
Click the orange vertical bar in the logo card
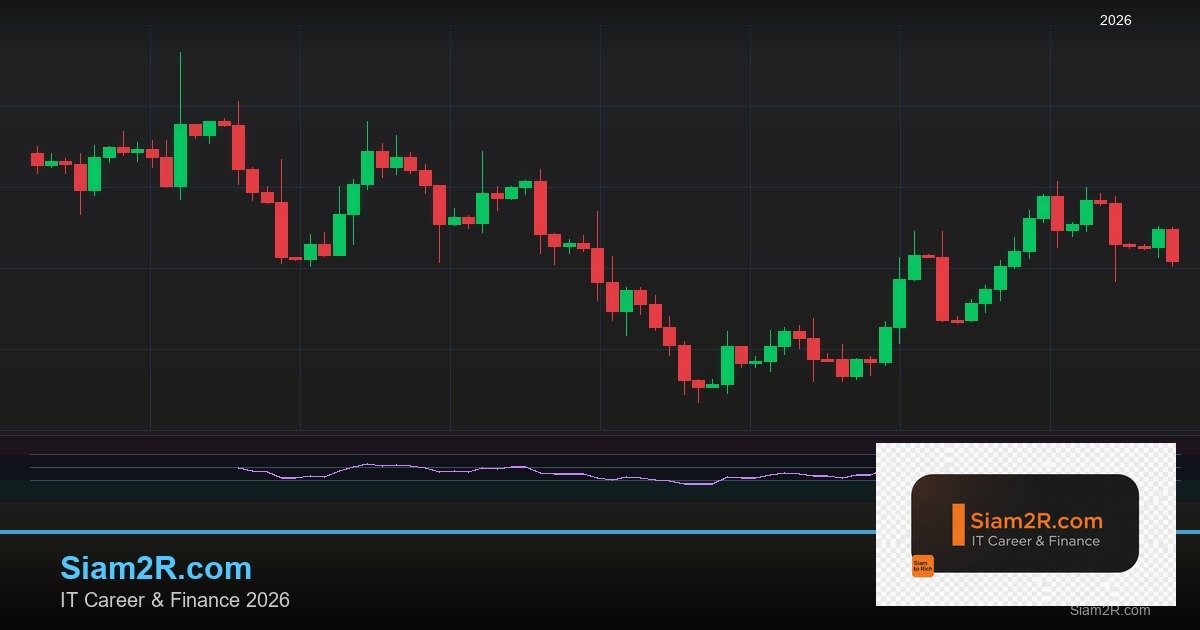click(957, 524)
